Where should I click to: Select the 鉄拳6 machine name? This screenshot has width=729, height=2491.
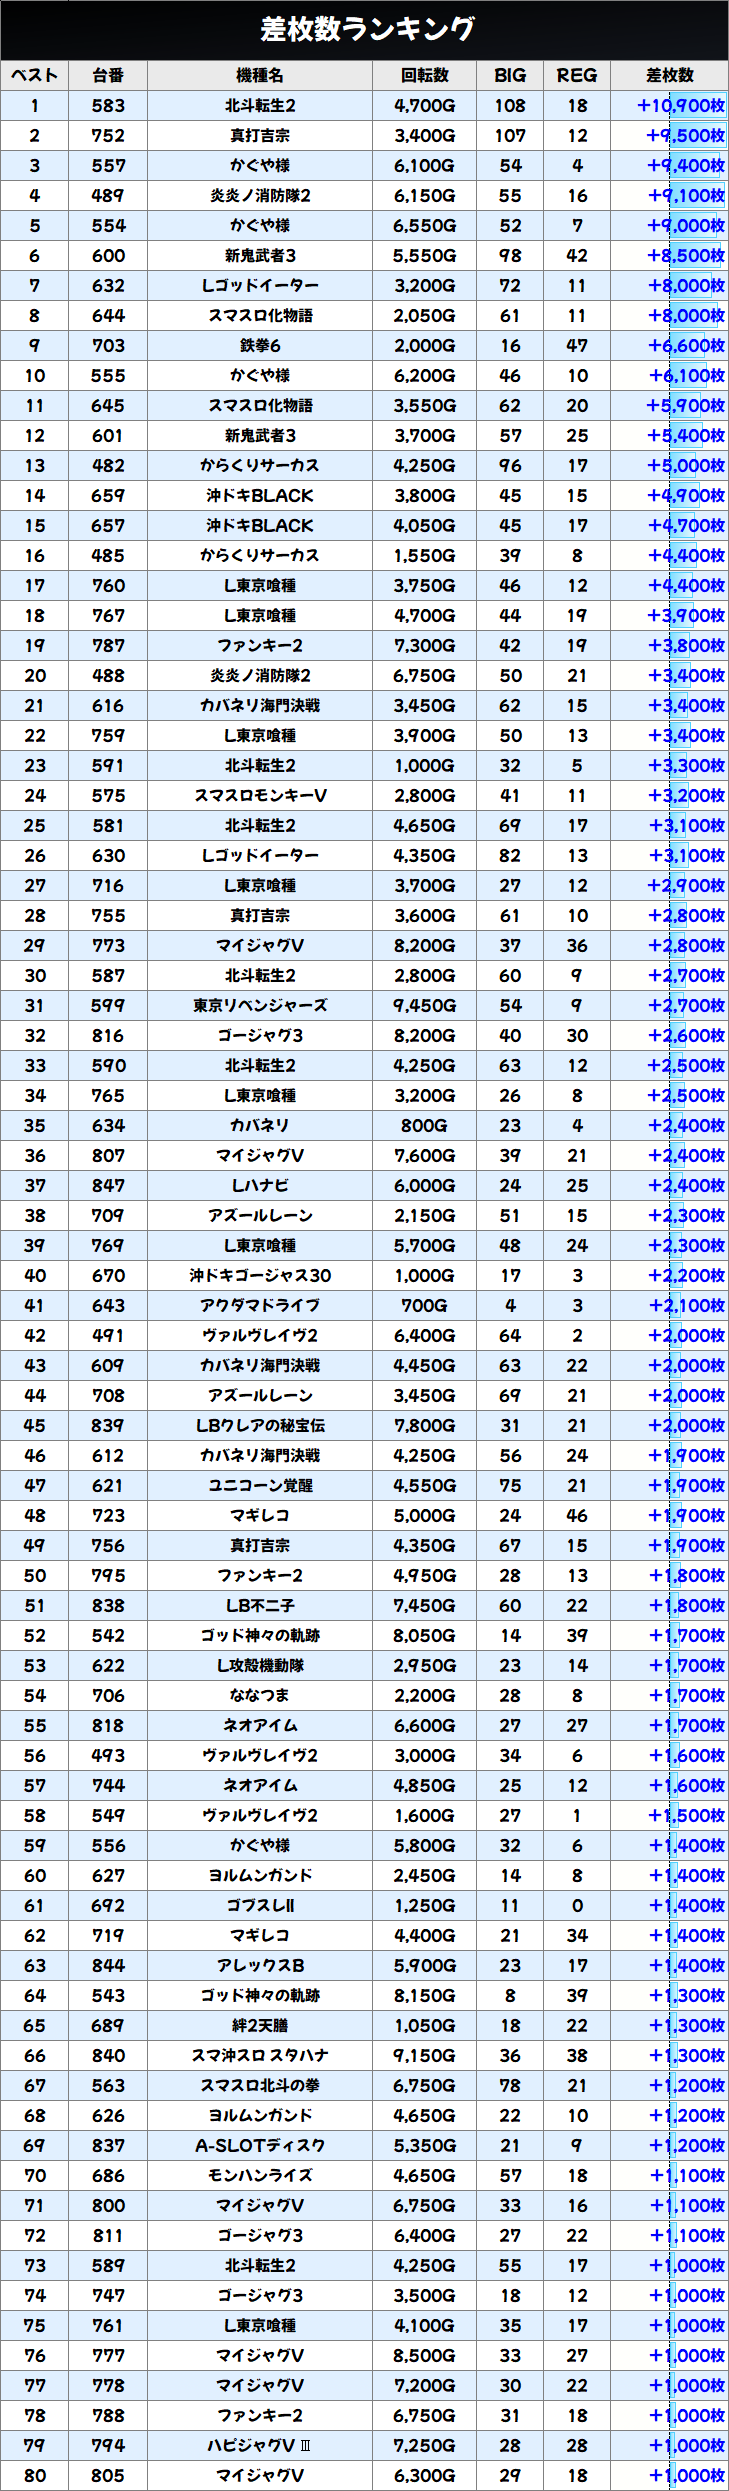[260, 345]
